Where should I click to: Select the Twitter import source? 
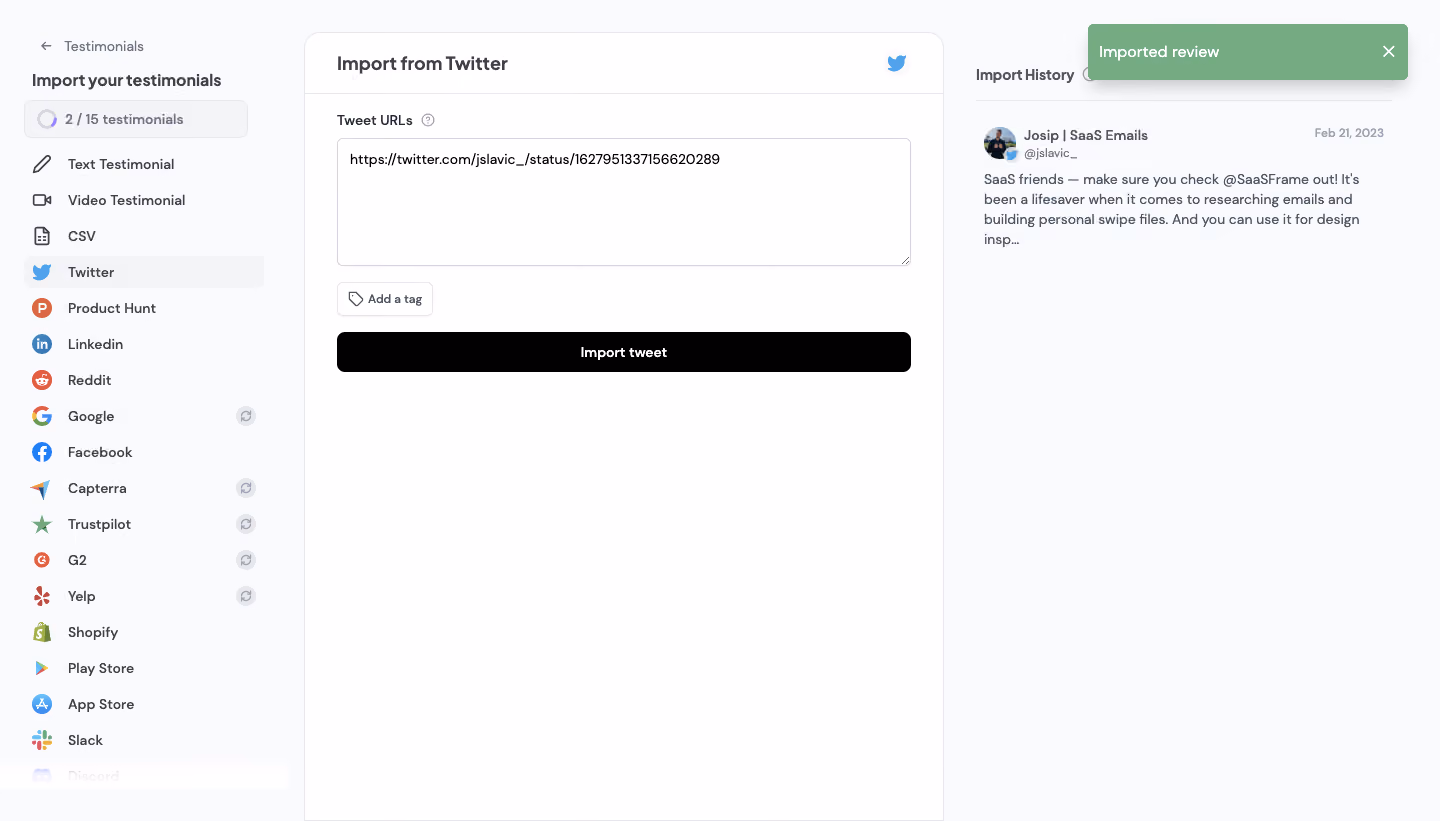click(x=144, y=272)
